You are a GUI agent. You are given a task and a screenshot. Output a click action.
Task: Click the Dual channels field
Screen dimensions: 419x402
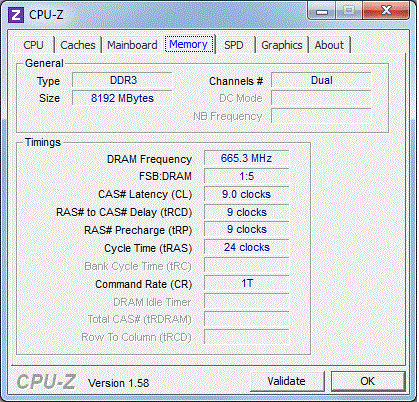coord(321,80)
